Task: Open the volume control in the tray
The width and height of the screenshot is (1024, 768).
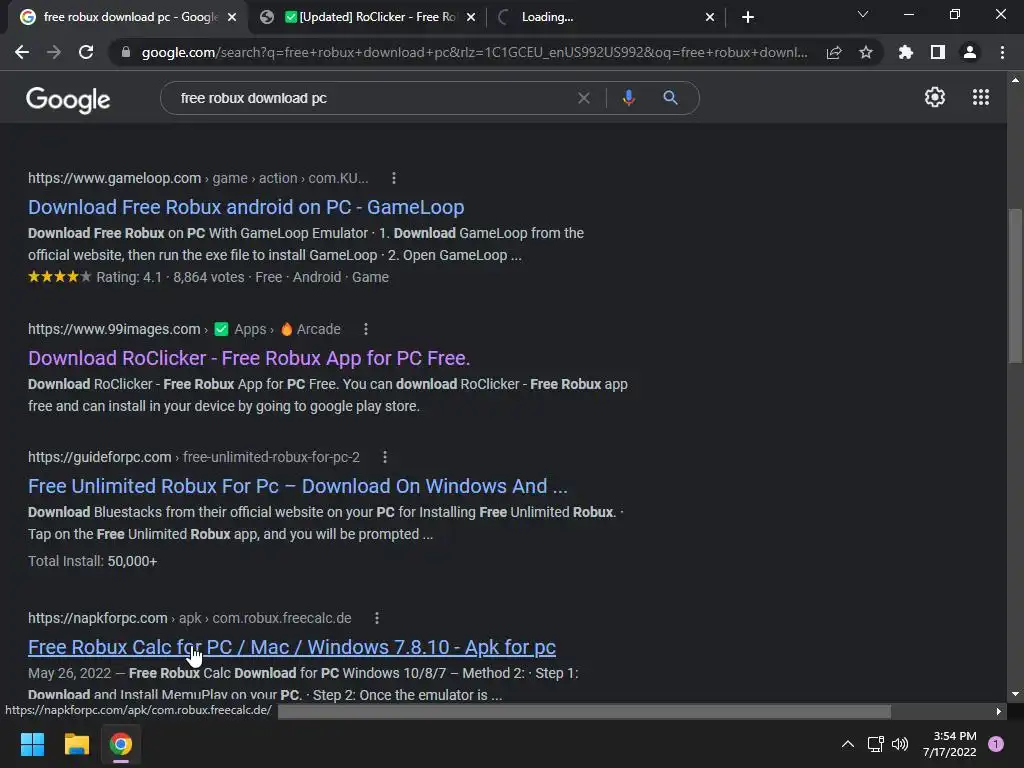Action: 900,744
